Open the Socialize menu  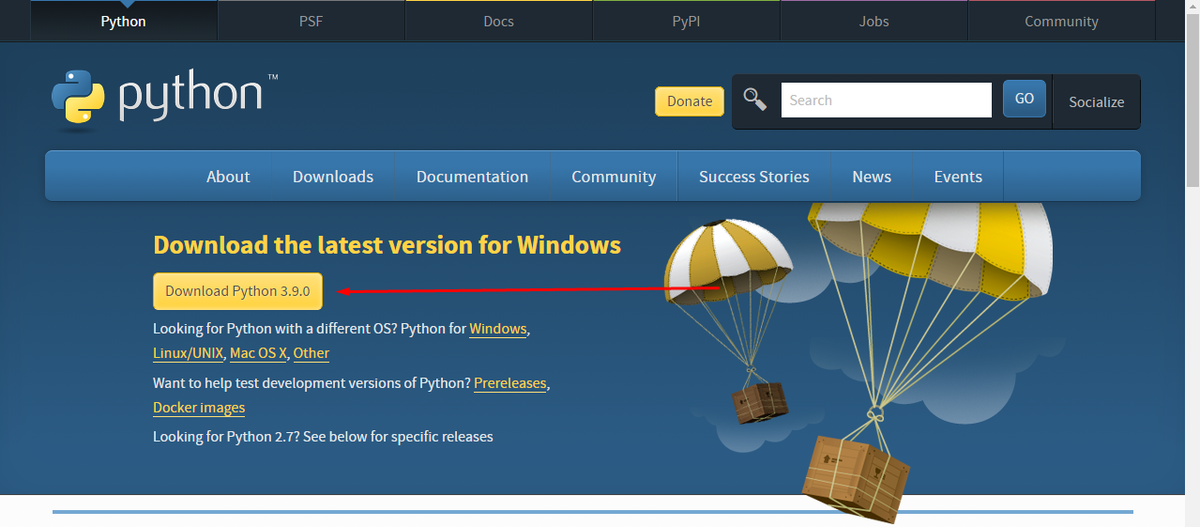1096,102
